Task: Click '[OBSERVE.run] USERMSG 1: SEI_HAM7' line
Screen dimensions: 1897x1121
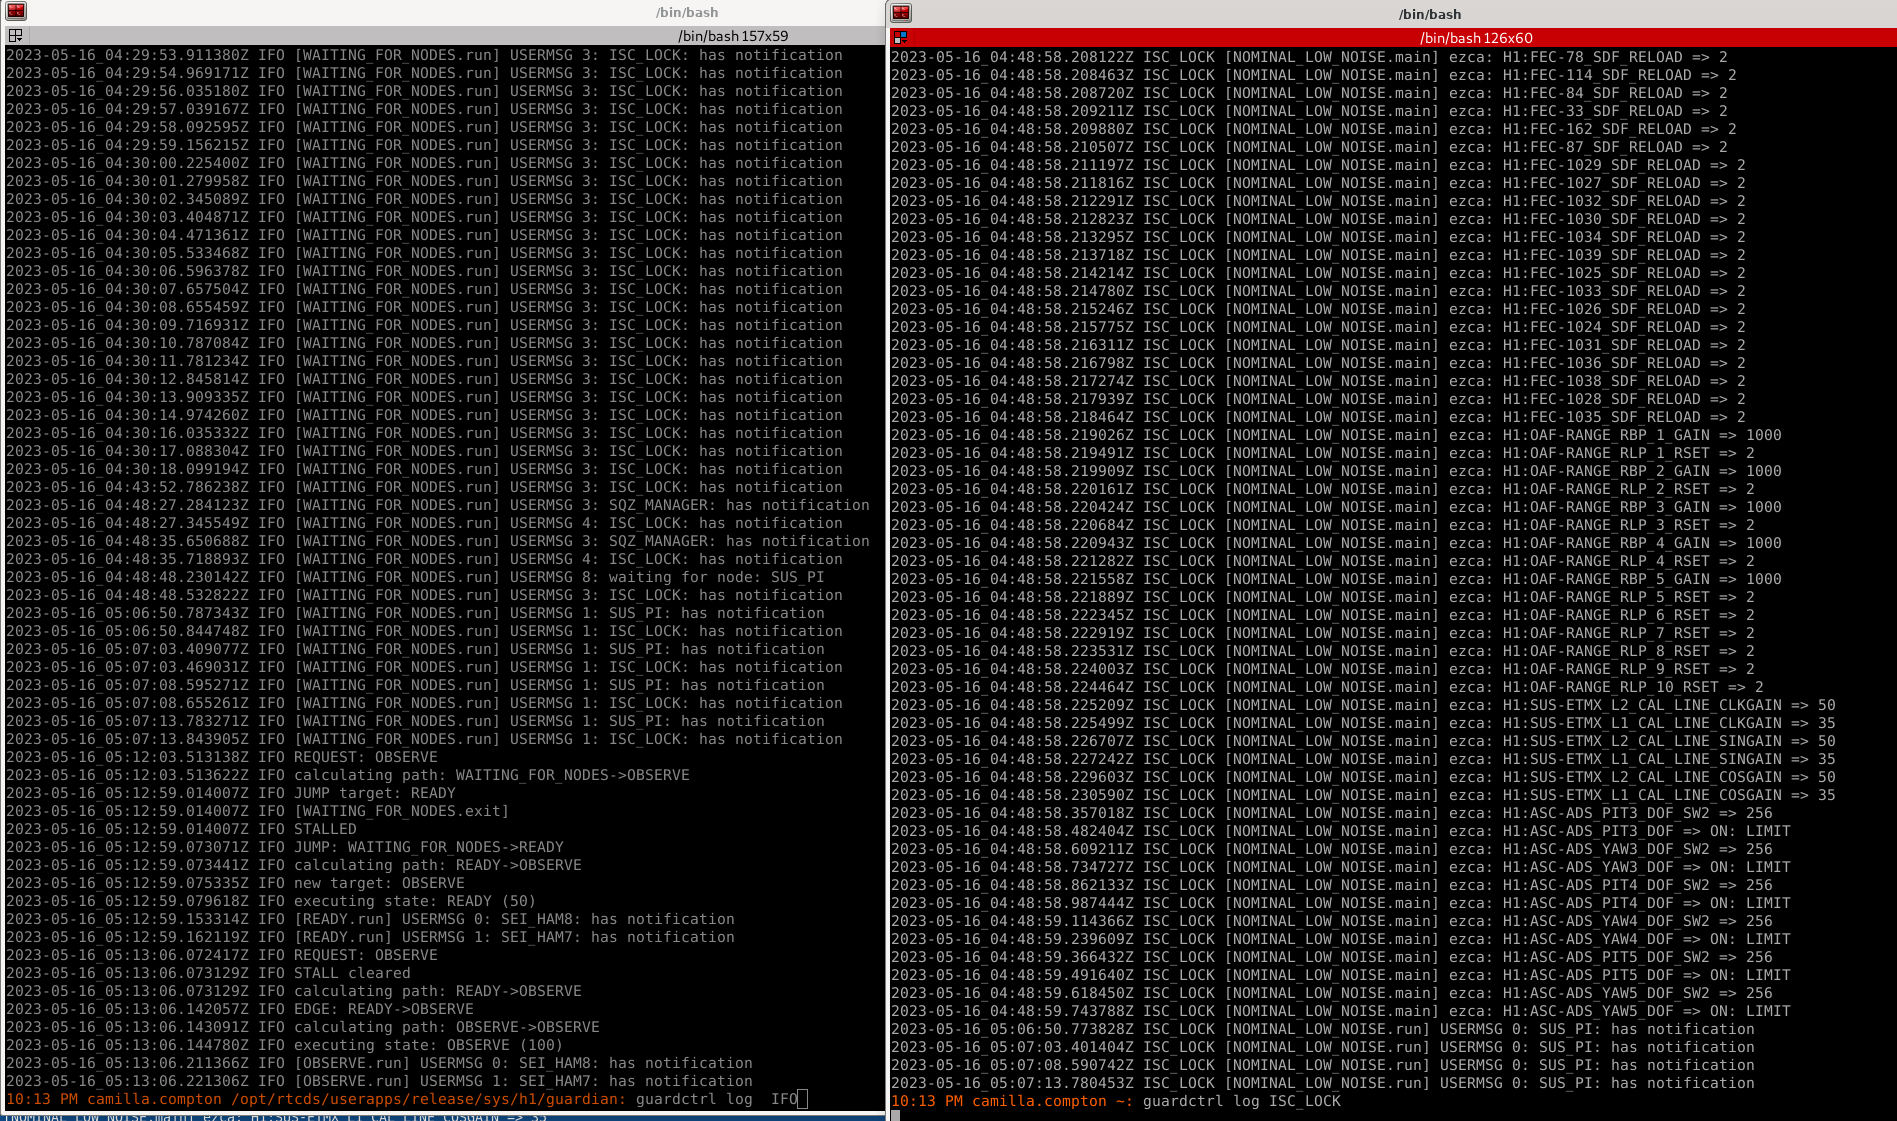Action: tap(379, 1081)
